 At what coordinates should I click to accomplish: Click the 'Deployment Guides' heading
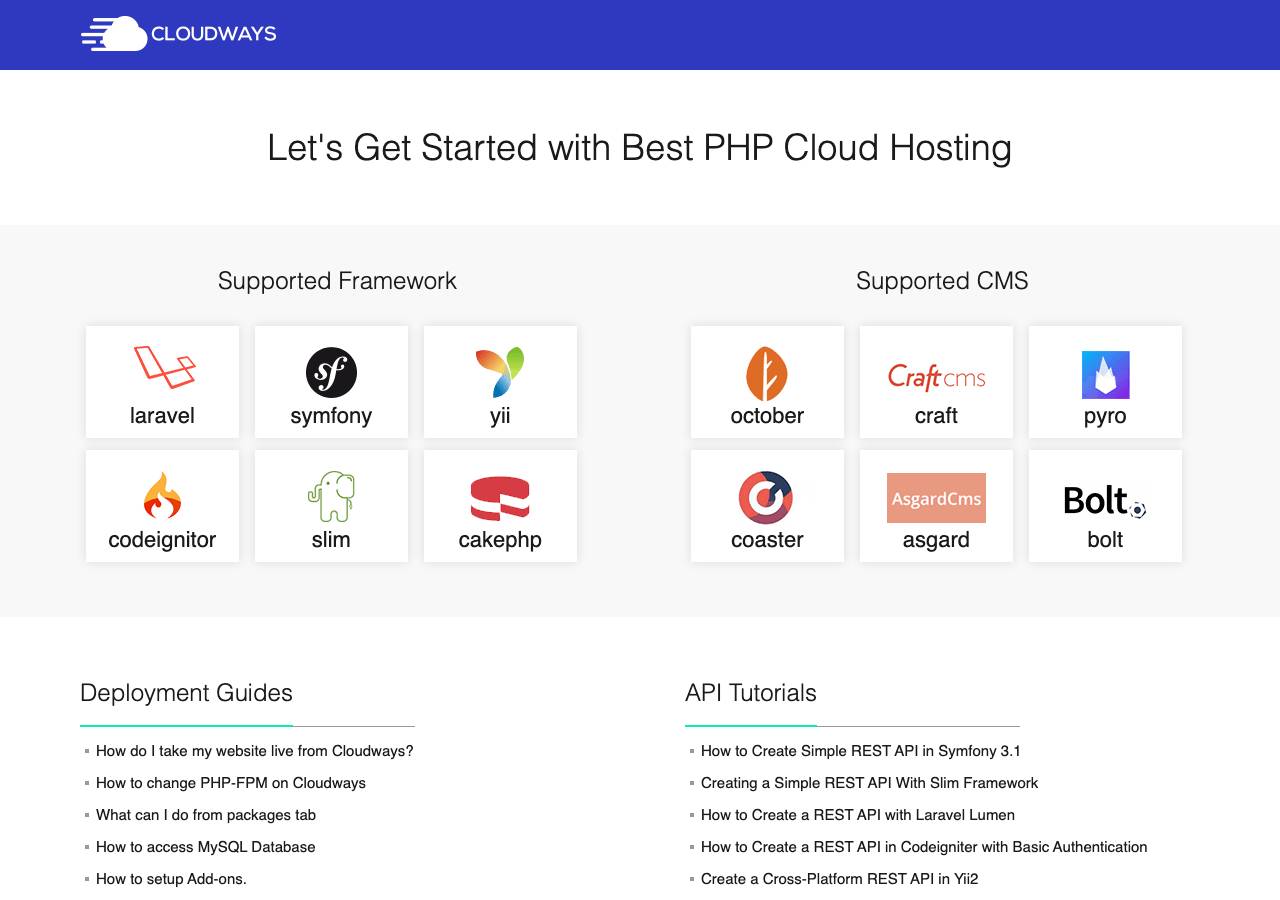coord(186,693)
